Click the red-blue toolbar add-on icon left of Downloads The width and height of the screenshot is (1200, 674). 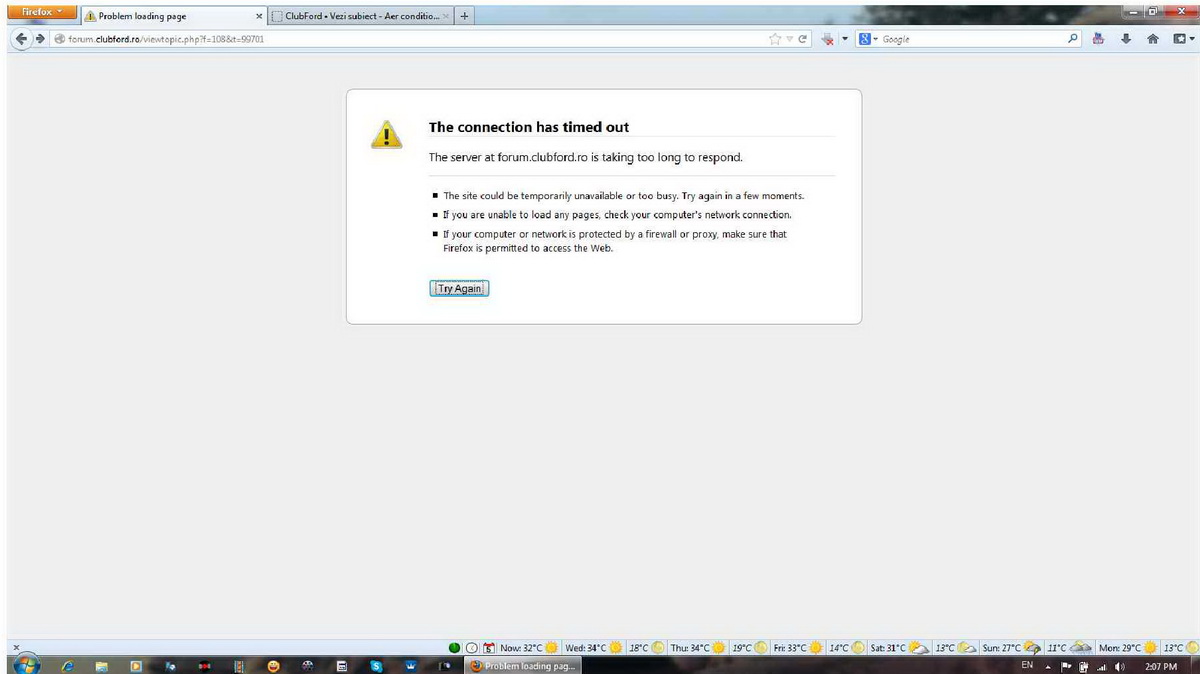[x=1099, y=39]
